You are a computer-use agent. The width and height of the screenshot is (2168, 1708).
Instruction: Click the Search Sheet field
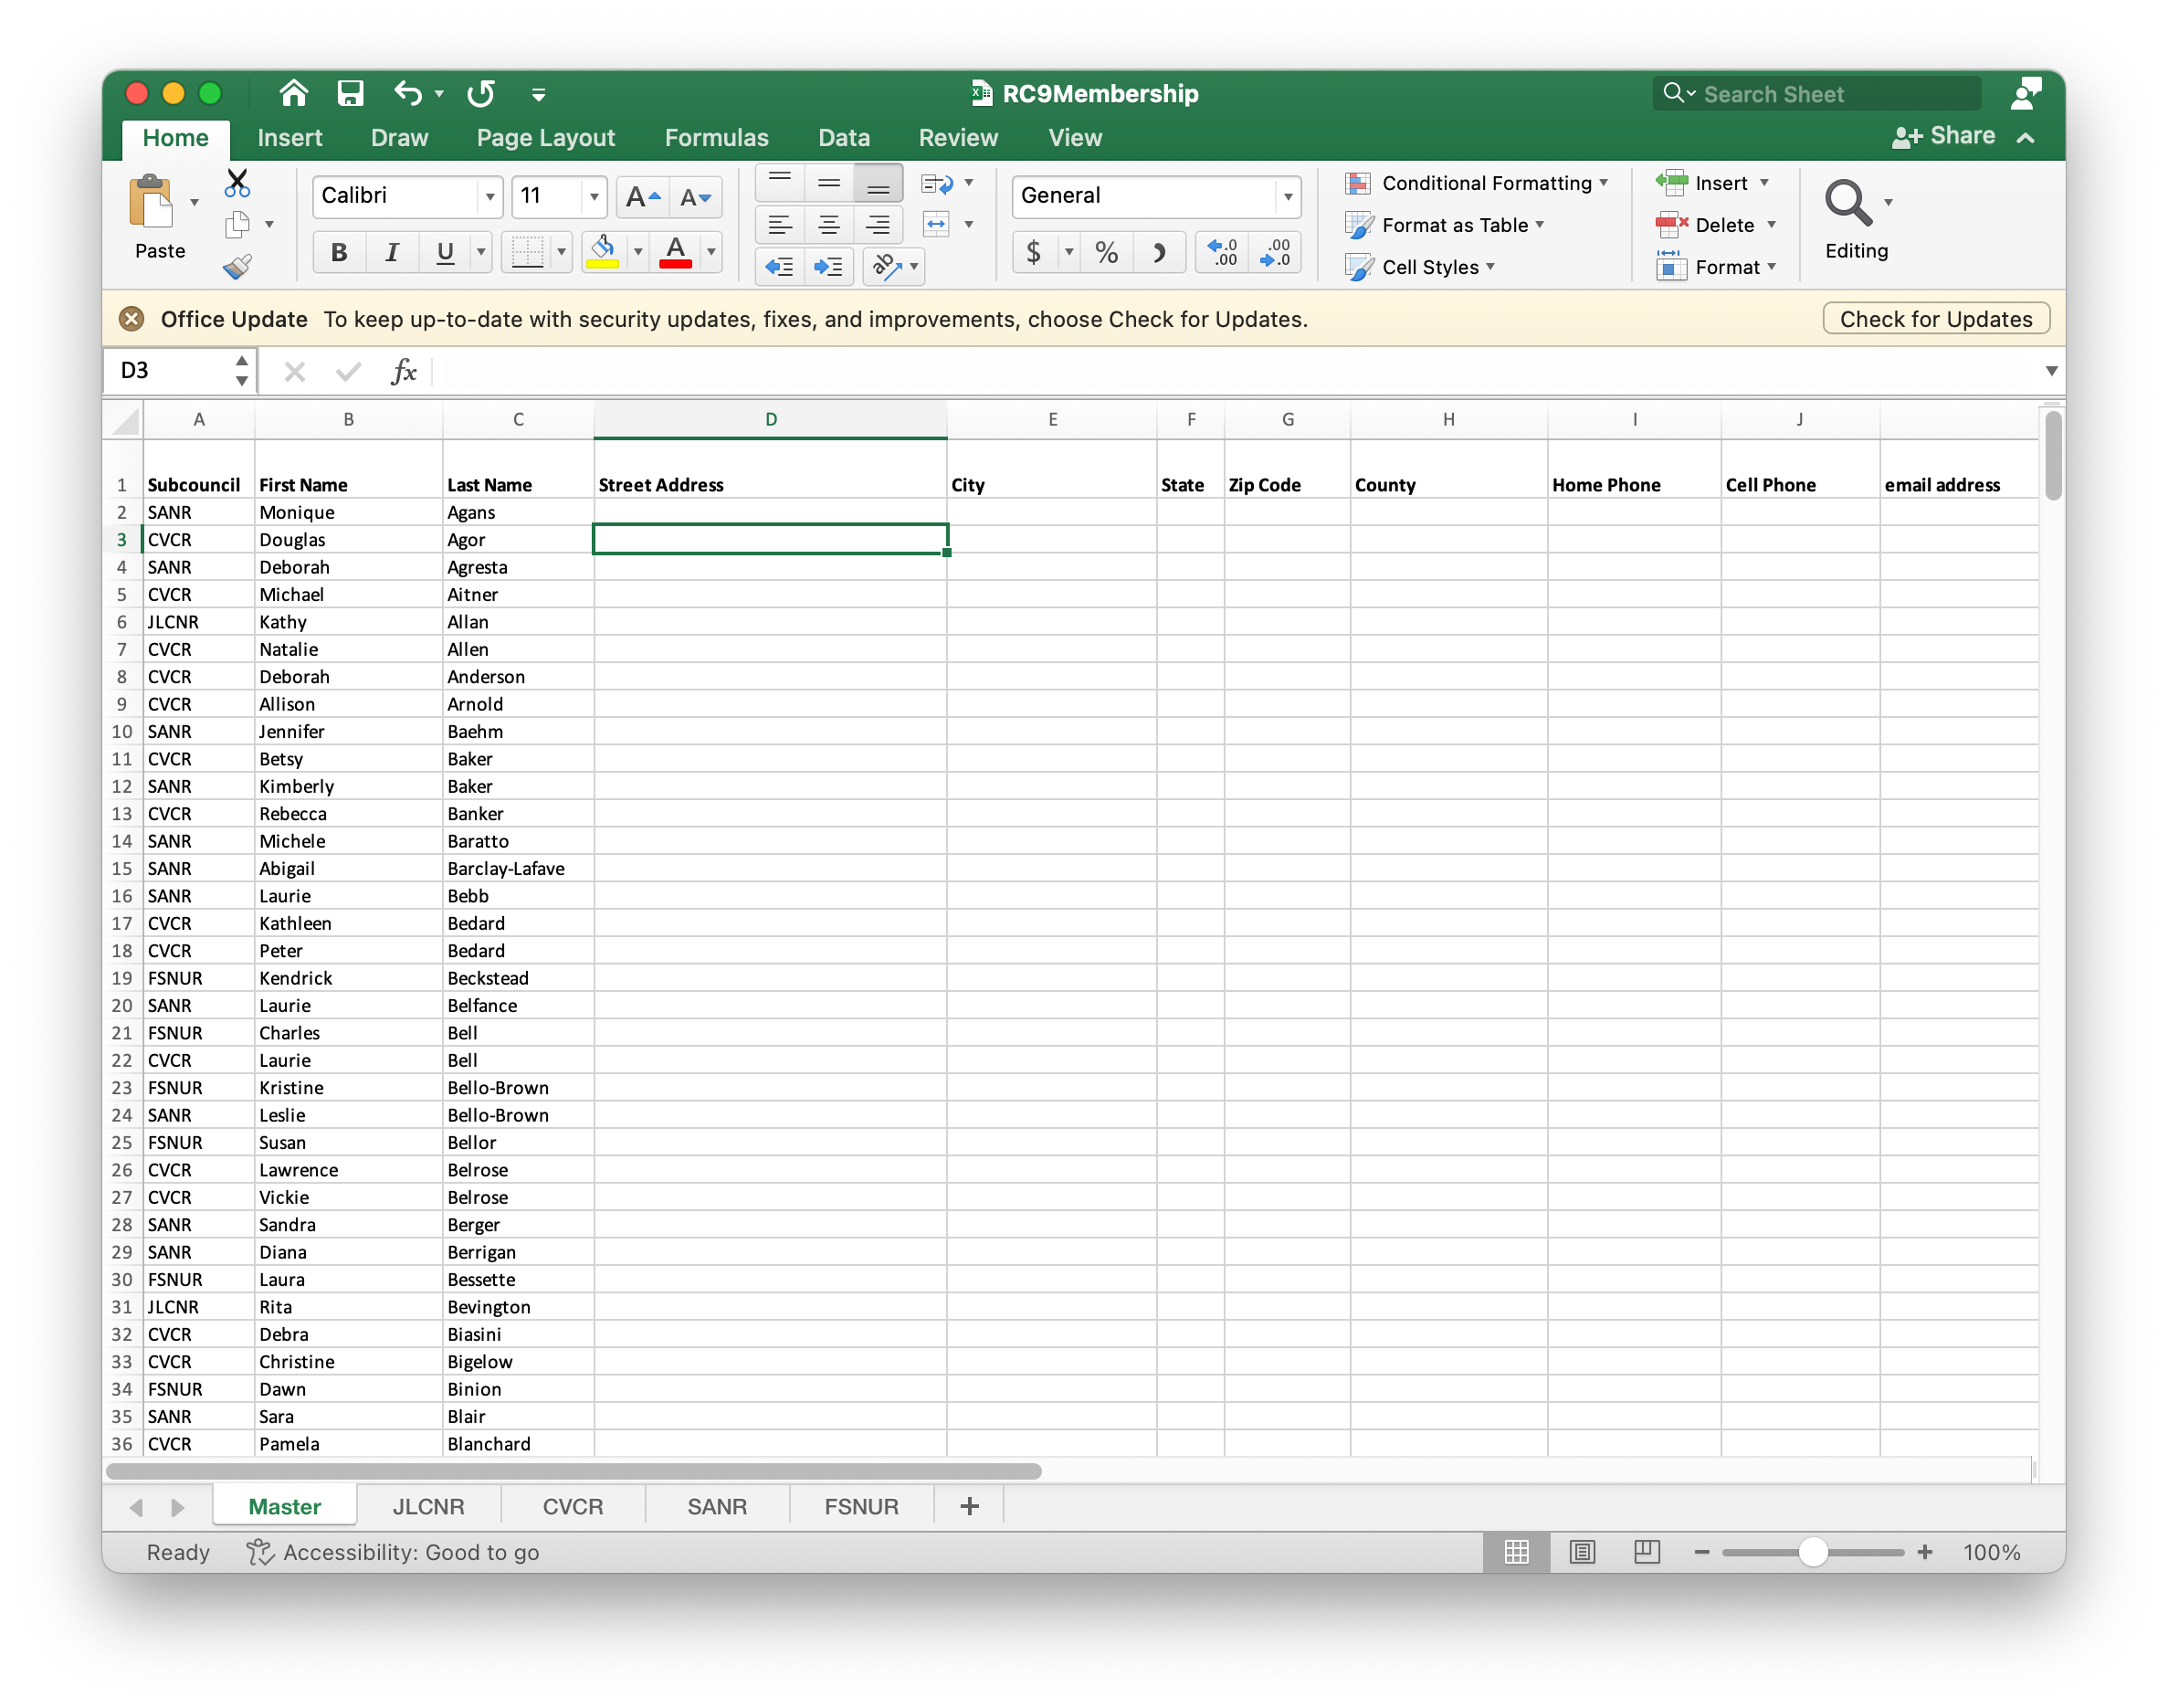pyautogui.click(x=1820, y=92)
